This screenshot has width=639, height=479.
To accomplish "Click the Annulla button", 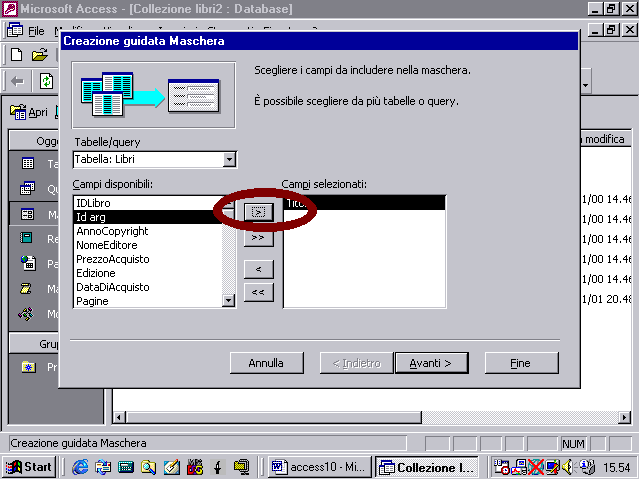I will [x=267, y=363].
